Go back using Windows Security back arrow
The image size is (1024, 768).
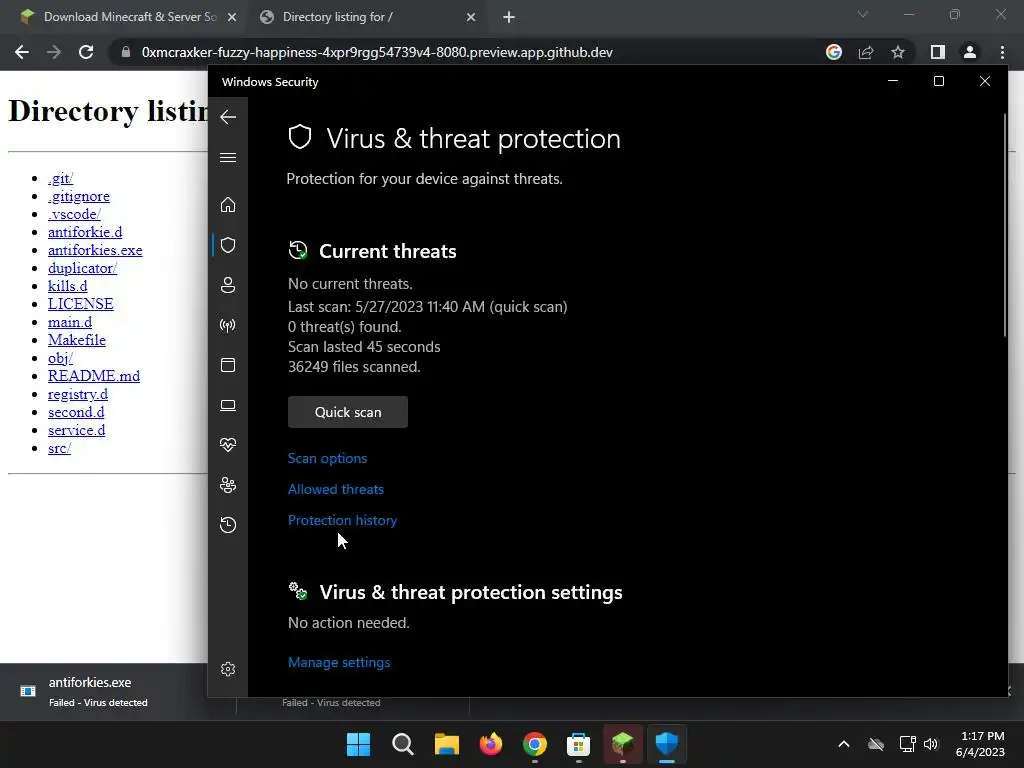pos(228,117)
